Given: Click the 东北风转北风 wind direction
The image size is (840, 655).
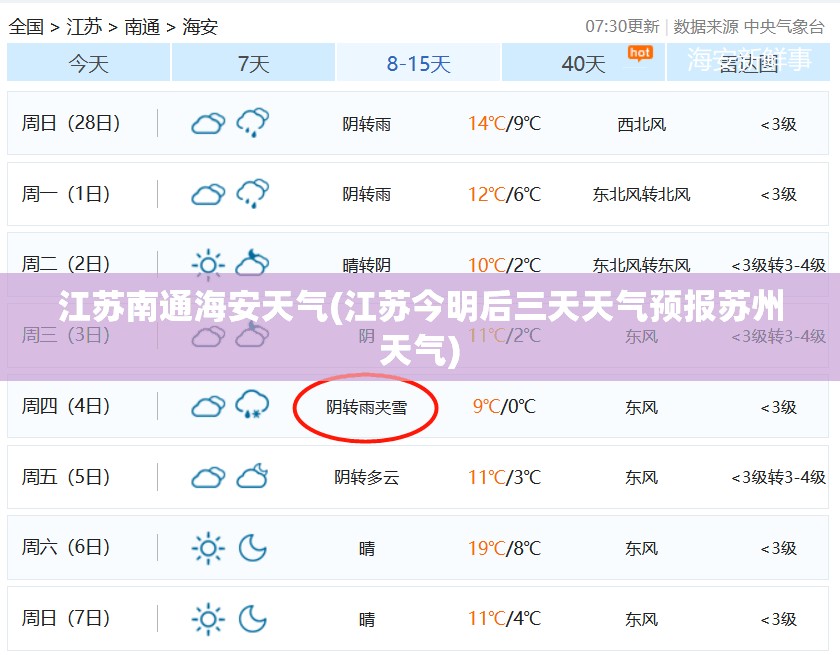Looking at the screenshot, I should tap(641, 194).
